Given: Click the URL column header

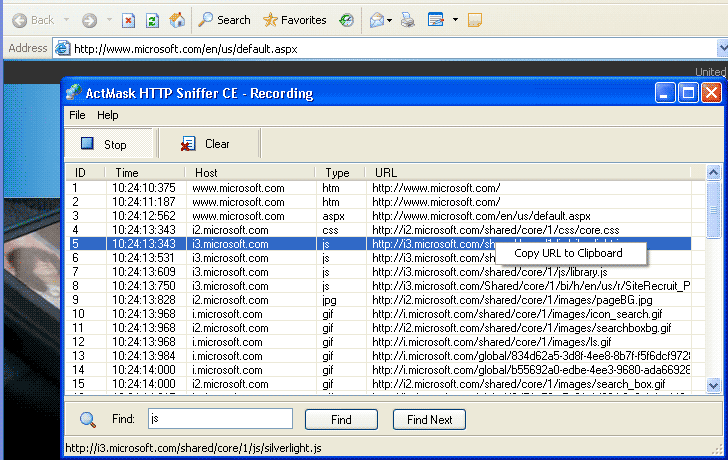Looking at the screenshot, I should tap(528, 173).
